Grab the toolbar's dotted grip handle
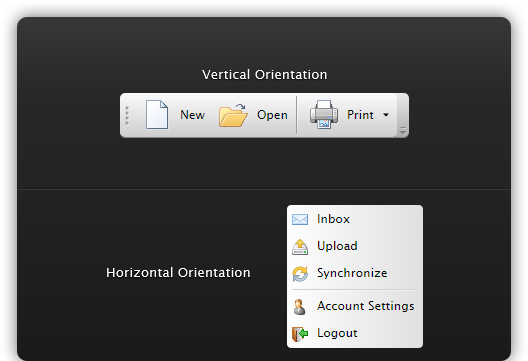 click(127, 116)
